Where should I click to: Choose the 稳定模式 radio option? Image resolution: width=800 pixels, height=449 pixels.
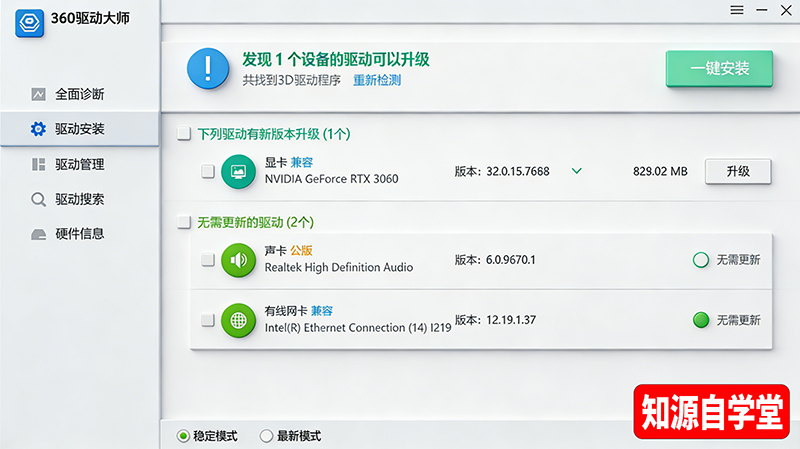coord(183,436)
